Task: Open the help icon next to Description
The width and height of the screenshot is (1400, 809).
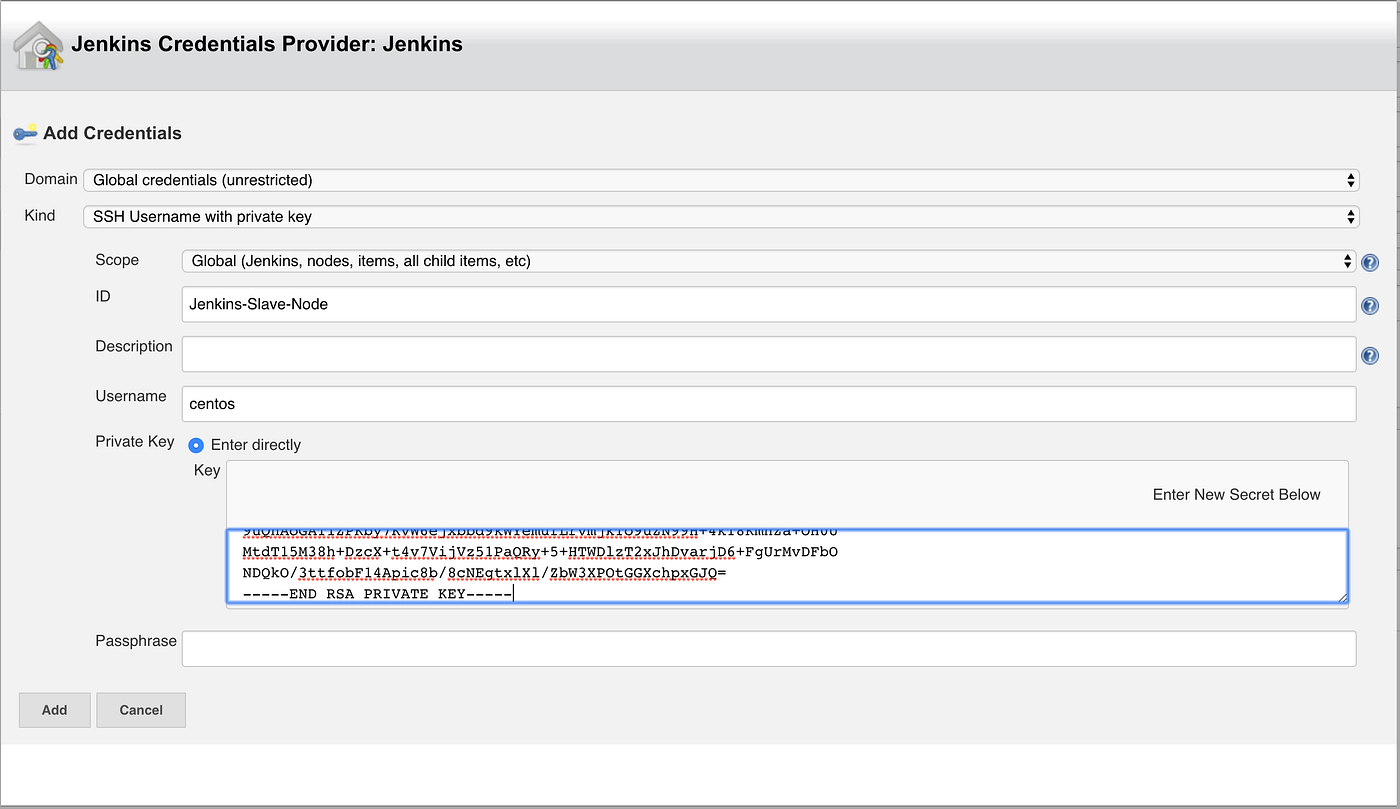Action: (x=1369, y=355)
